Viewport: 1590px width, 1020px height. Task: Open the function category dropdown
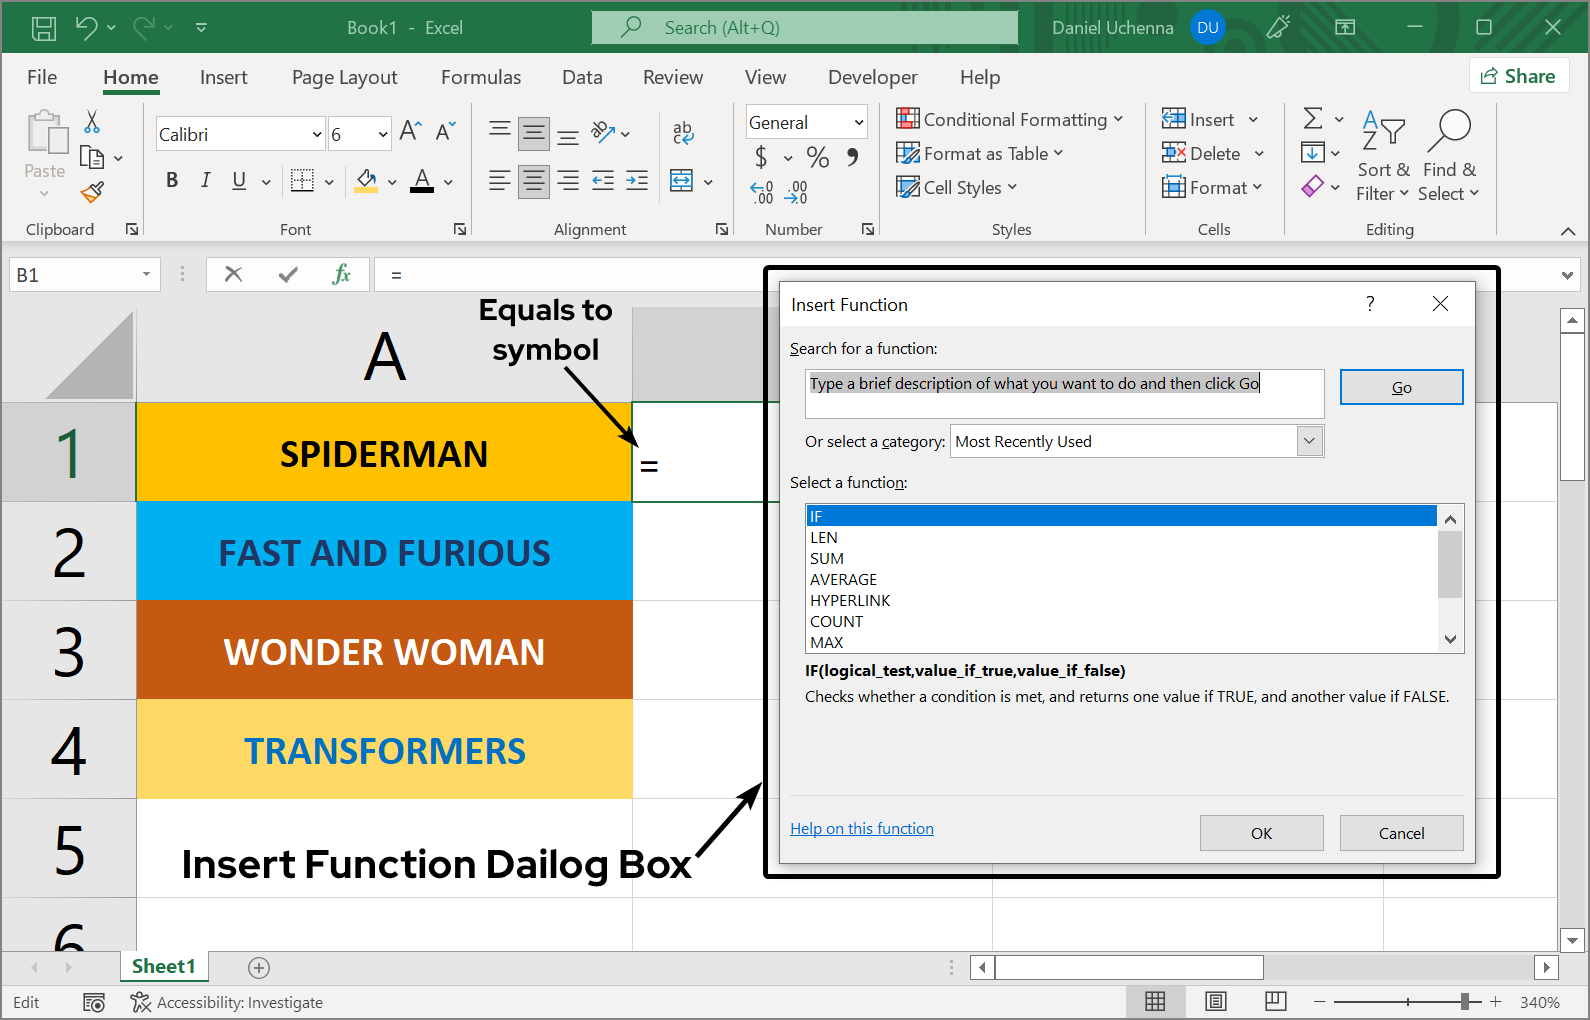click(x=1309, y=441)
